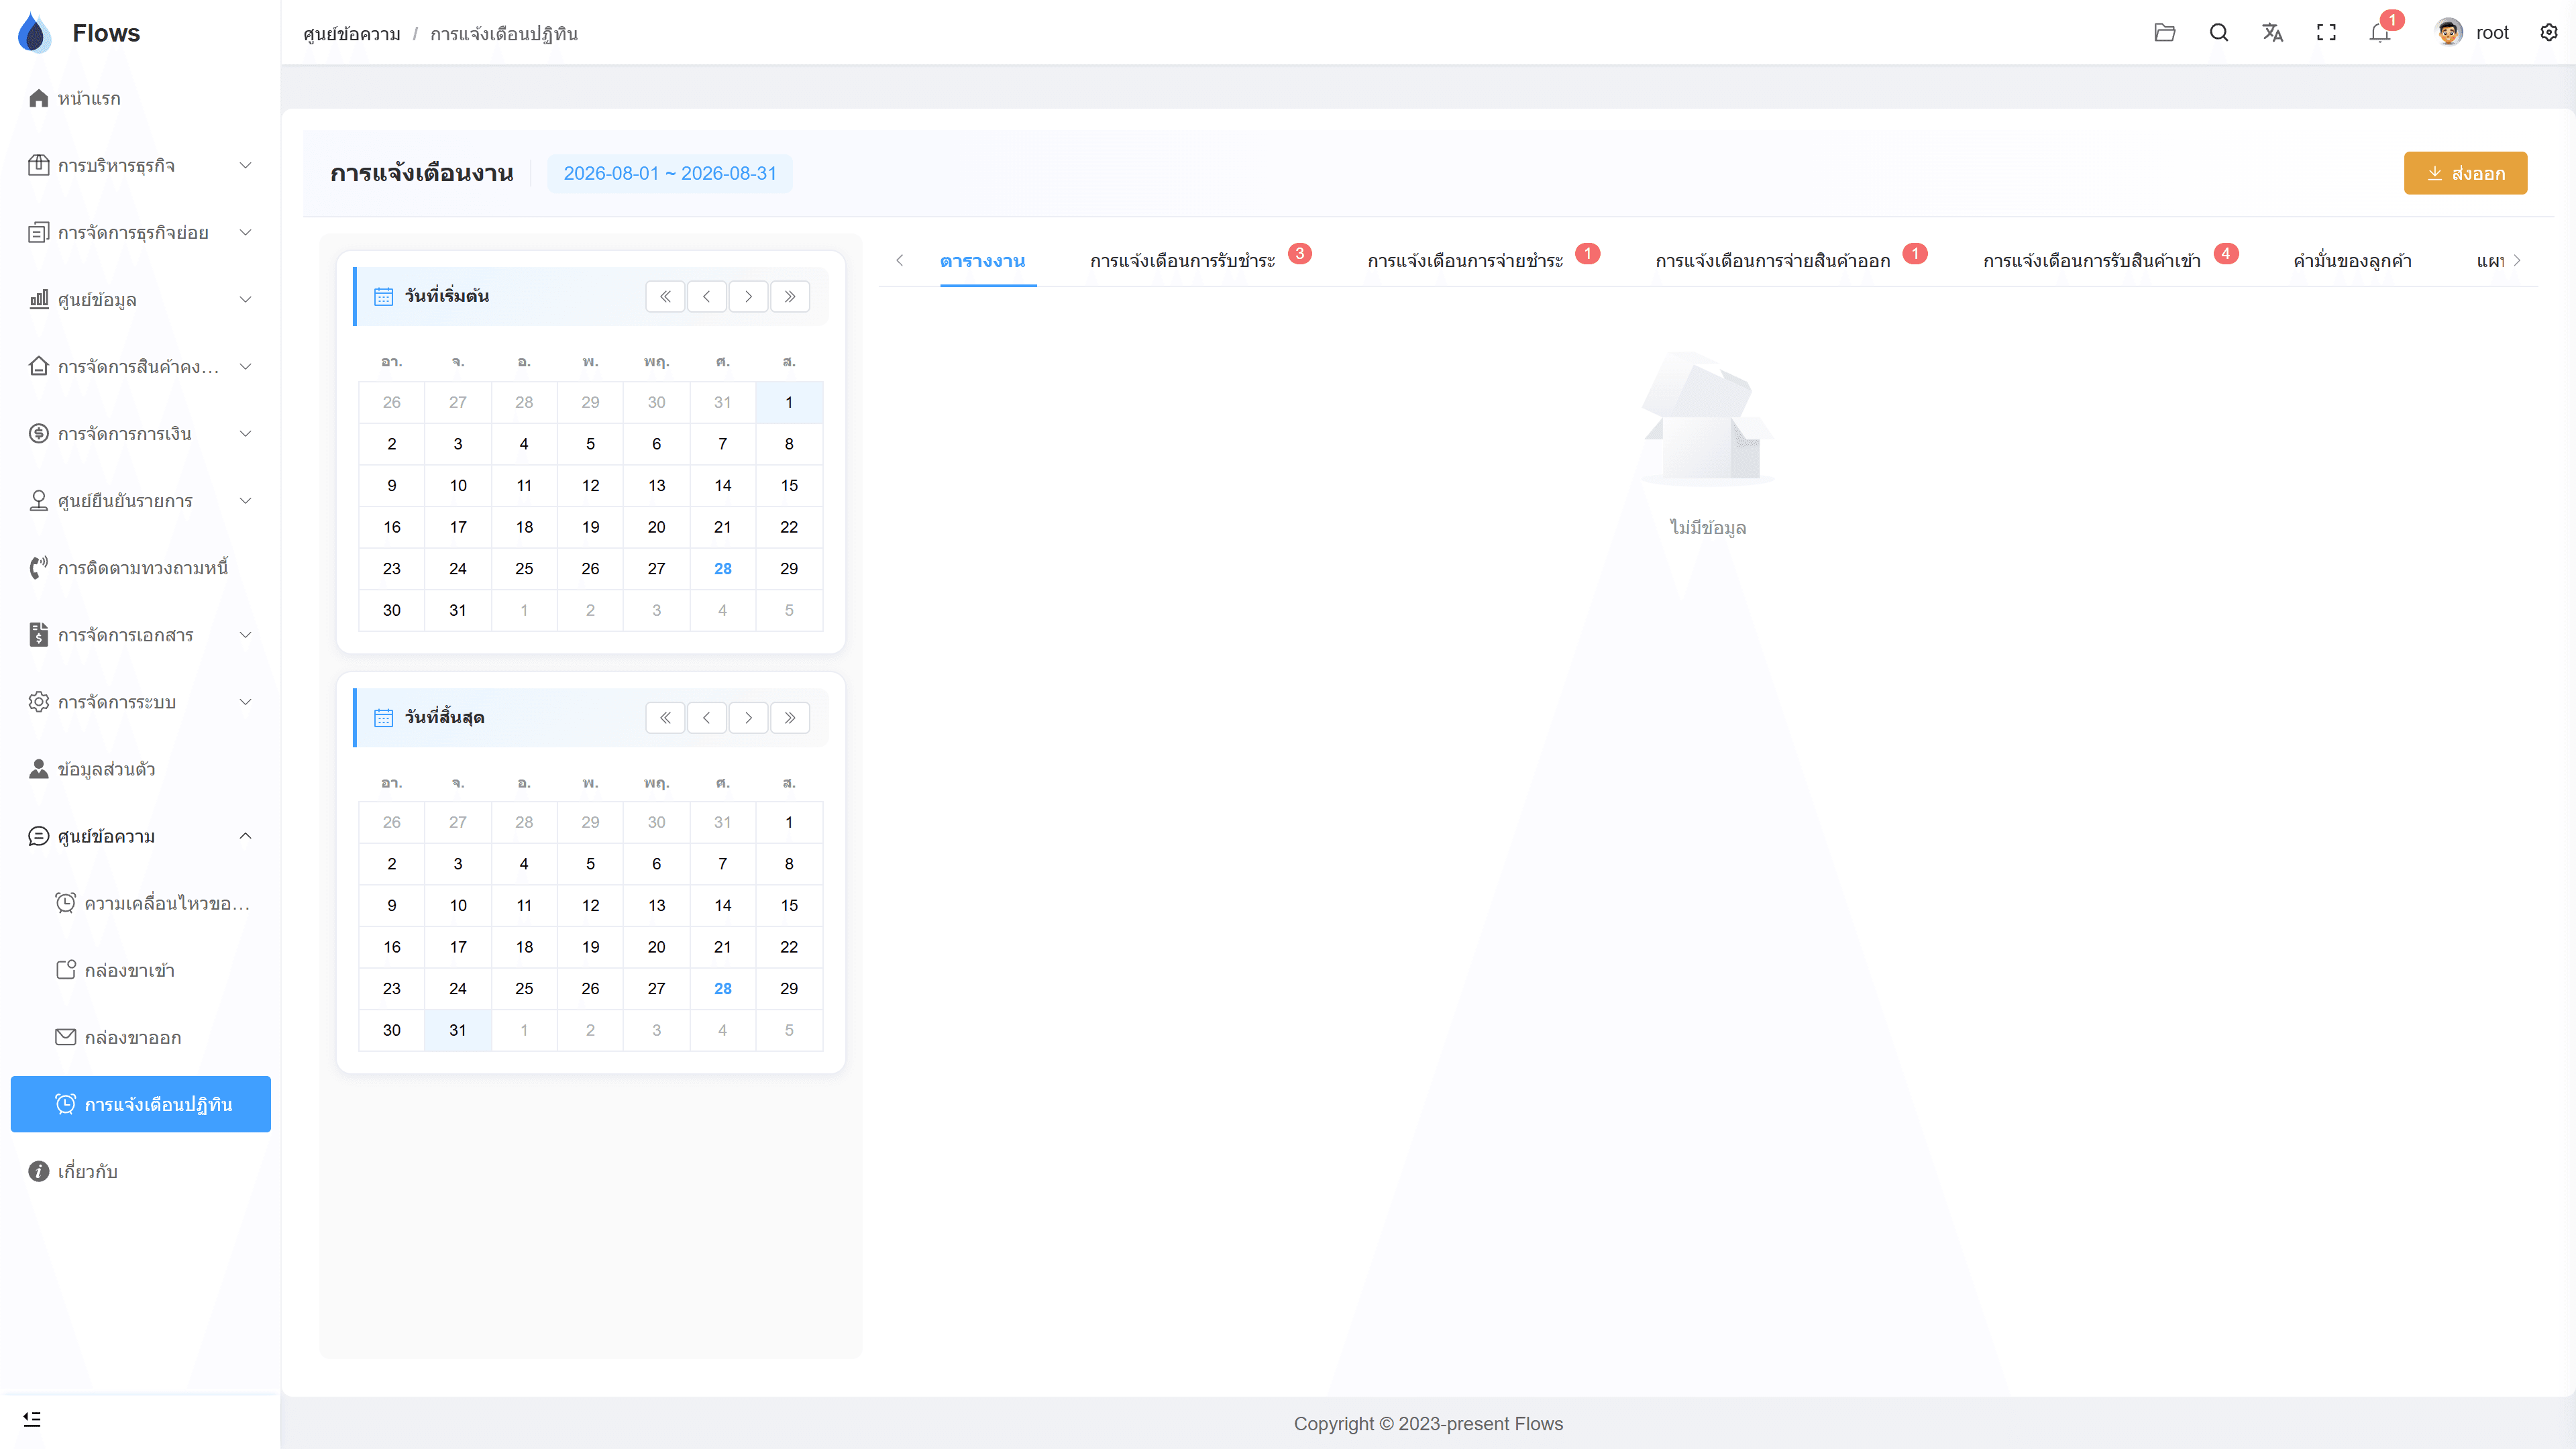Select day 10 in วันที่สิ้นสุด calendar
This screenshot has width=2576, height=1449.
[x=458, y=905]
